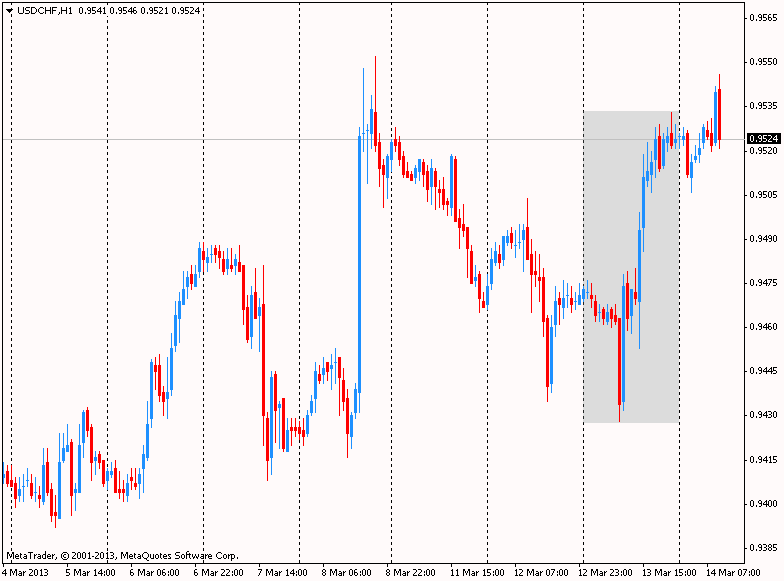Click the 12 Mar 07:00 time label

point(541,572)
